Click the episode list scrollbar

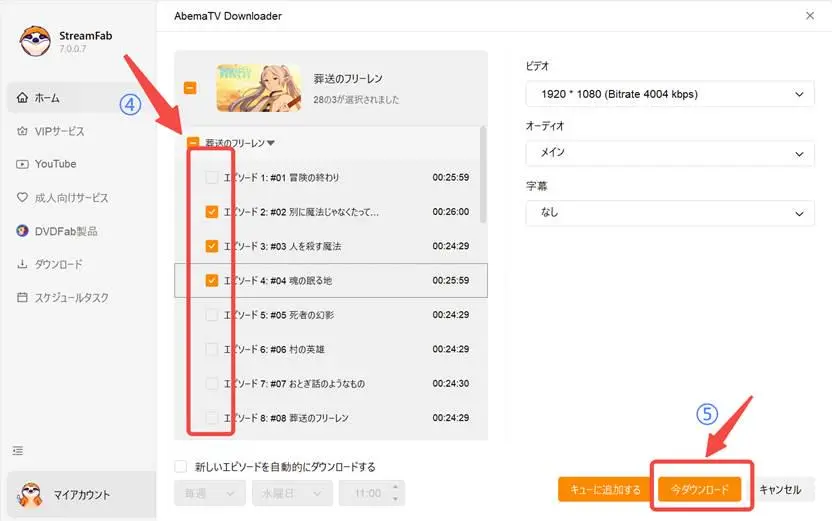(x=483, y=175)
